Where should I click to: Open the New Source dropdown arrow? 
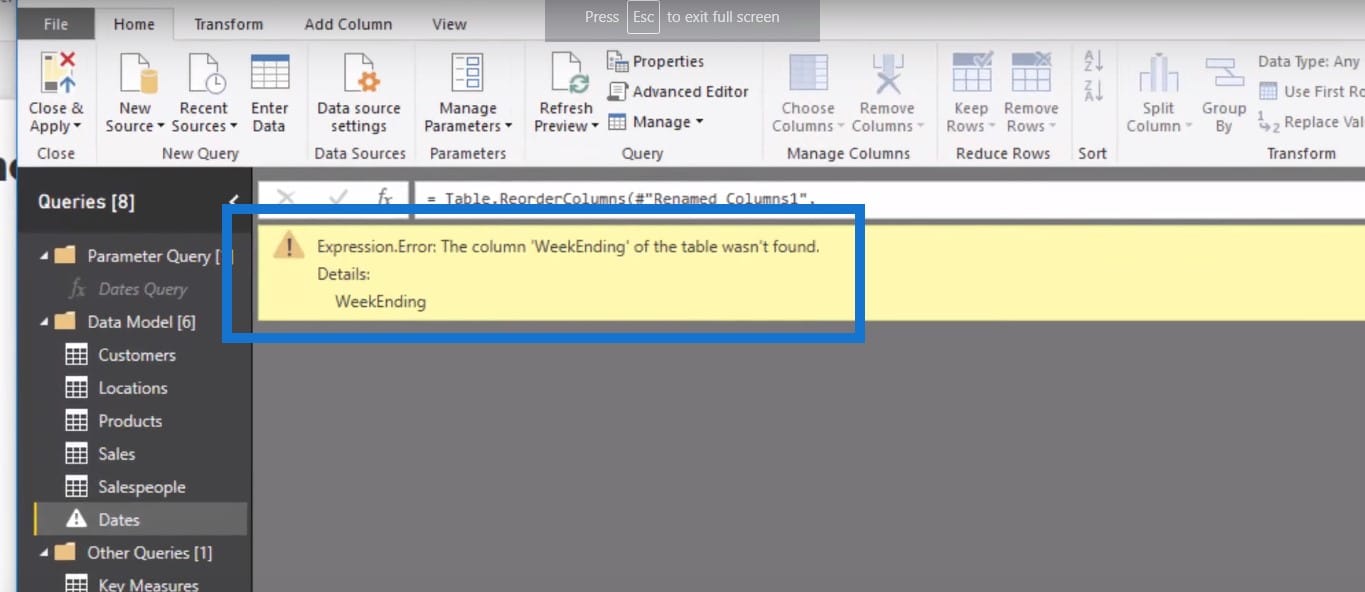[161, 127]
